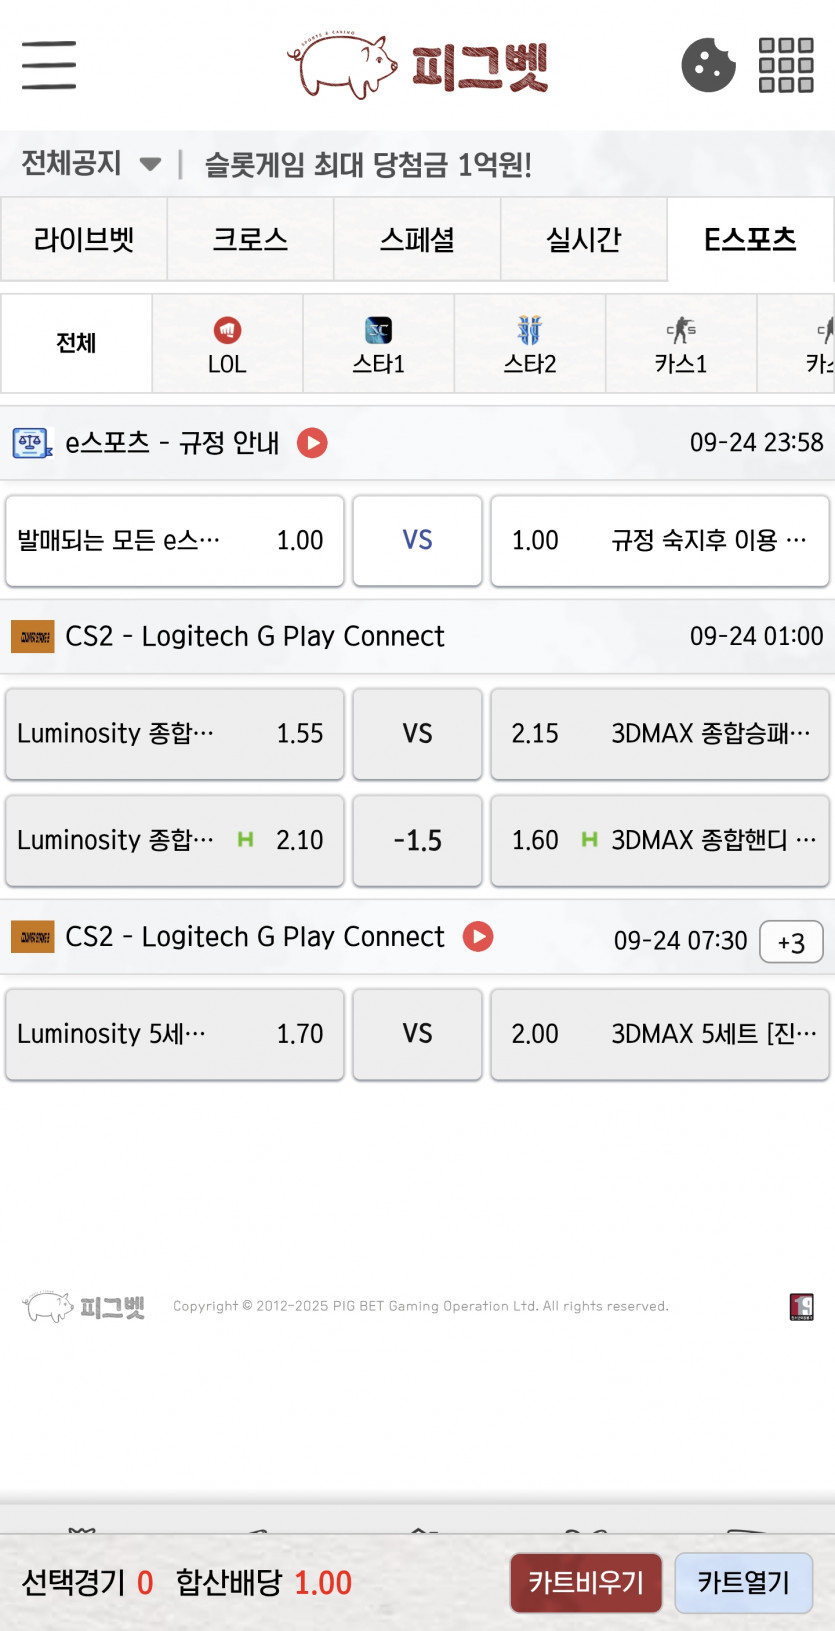This screenshot has width=835, height=1631.
Task: Expand +3 more bets on CS2 match
Action: (791, 942)
